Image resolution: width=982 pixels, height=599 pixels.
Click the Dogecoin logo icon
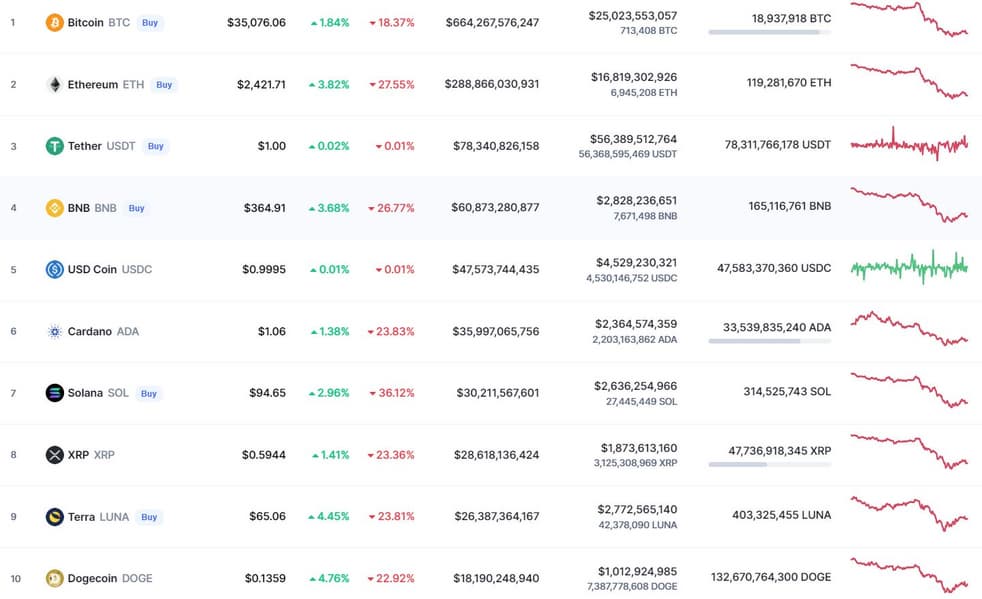54,578
